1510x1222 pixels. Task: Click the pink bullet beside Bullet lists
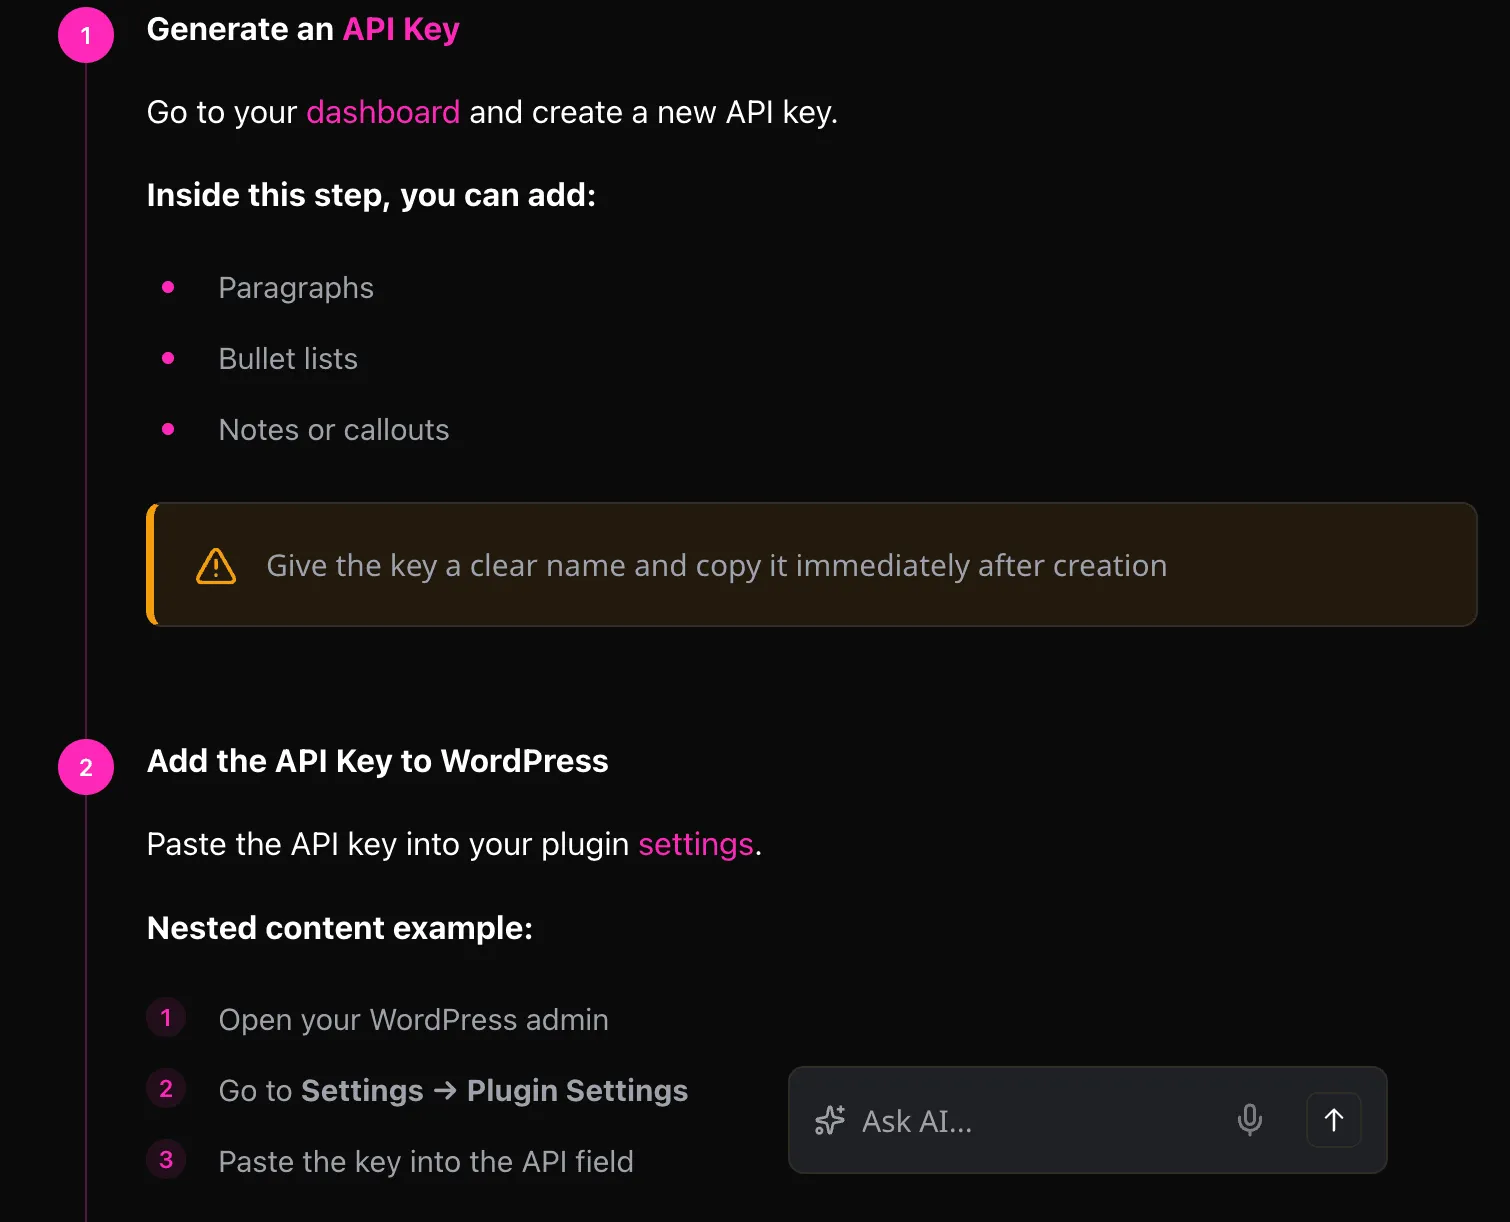coord(168,358)
